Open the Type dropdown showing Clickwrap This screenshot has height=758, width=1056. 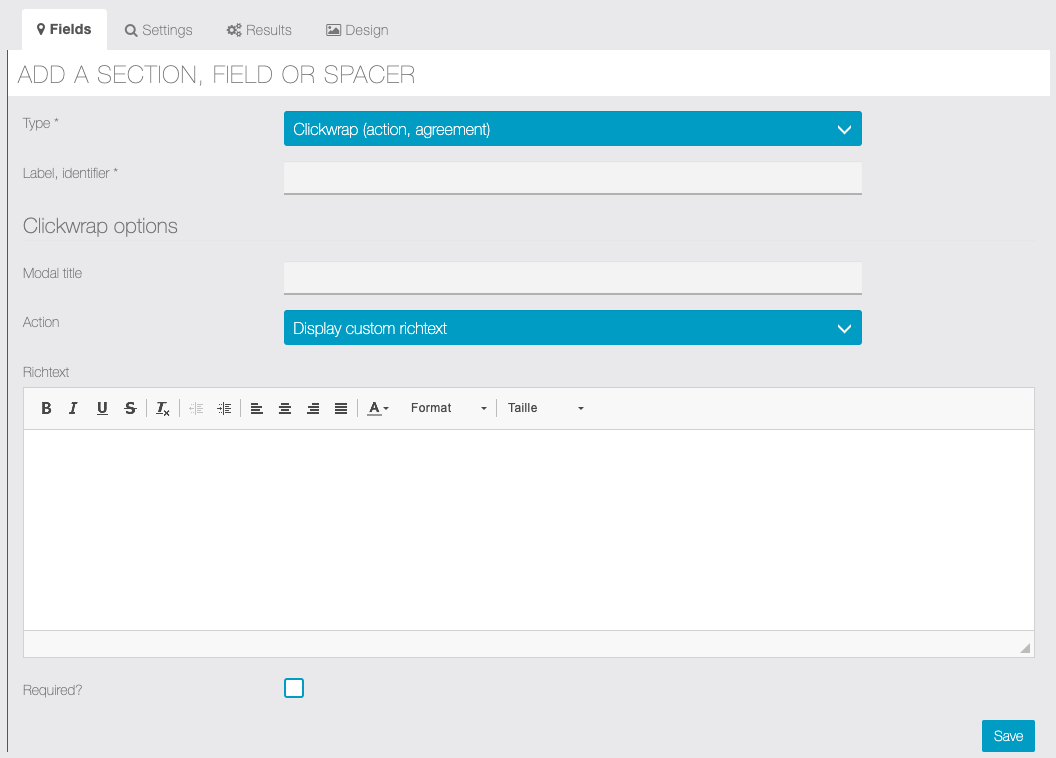[x=572, y=129]
